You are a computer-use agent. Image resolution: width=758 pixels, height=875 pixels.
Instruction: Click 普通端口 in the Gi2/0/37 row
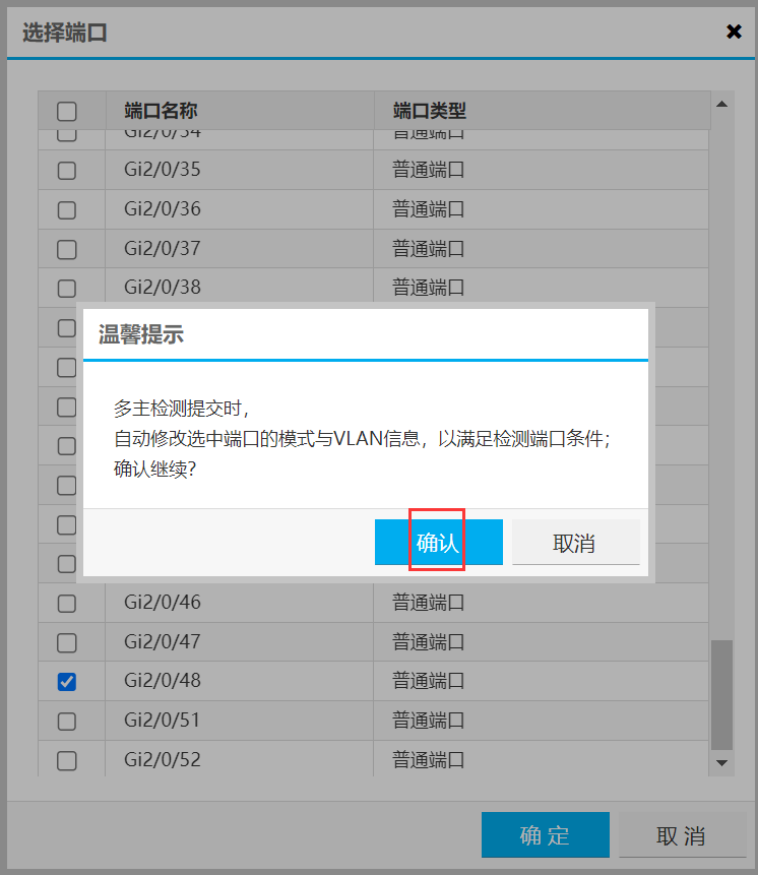click(428, 248)
